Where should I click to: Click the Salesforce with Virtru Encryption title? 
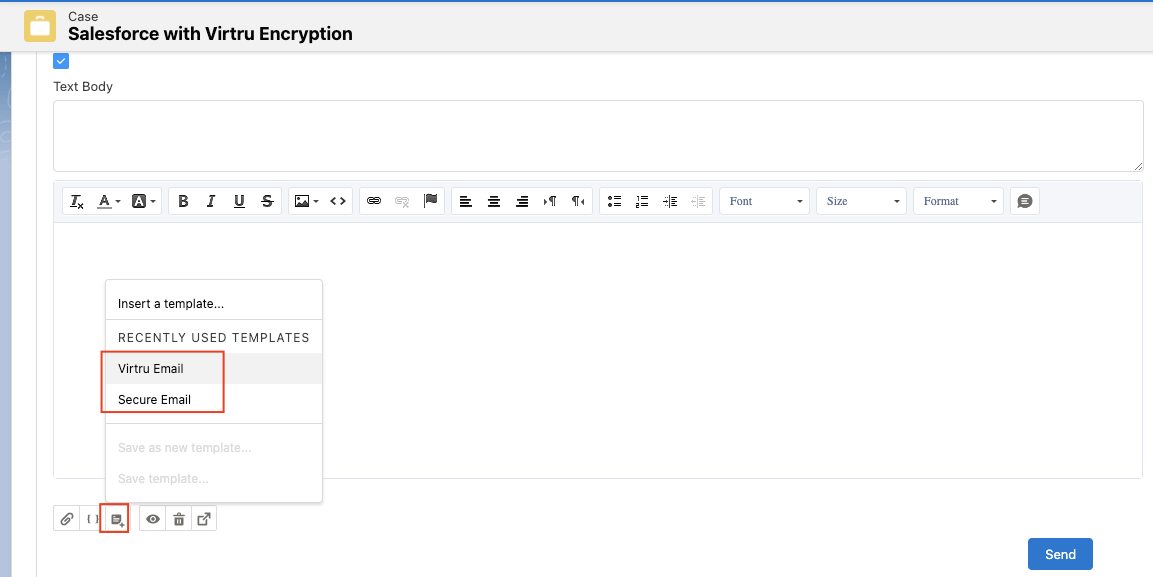click(x=210, y=34)
